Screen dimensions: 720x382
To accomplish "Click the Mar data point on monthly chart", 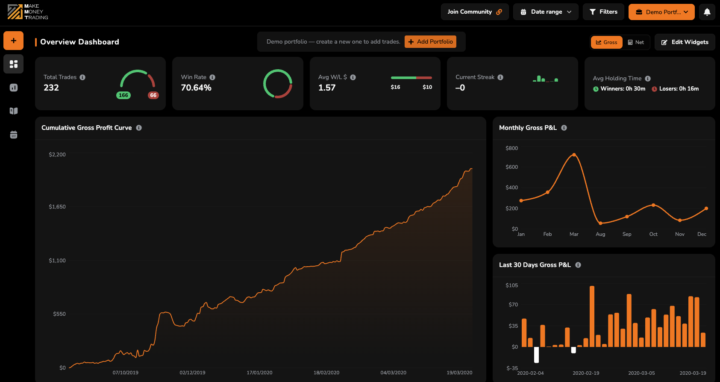I will tap(574, 155).
